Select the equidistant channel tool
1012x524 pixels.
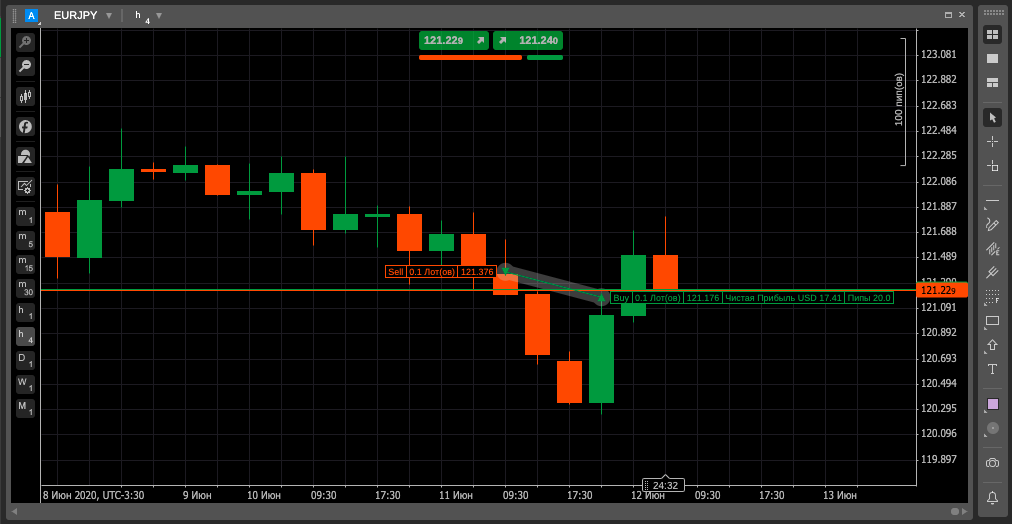(993, 249)
